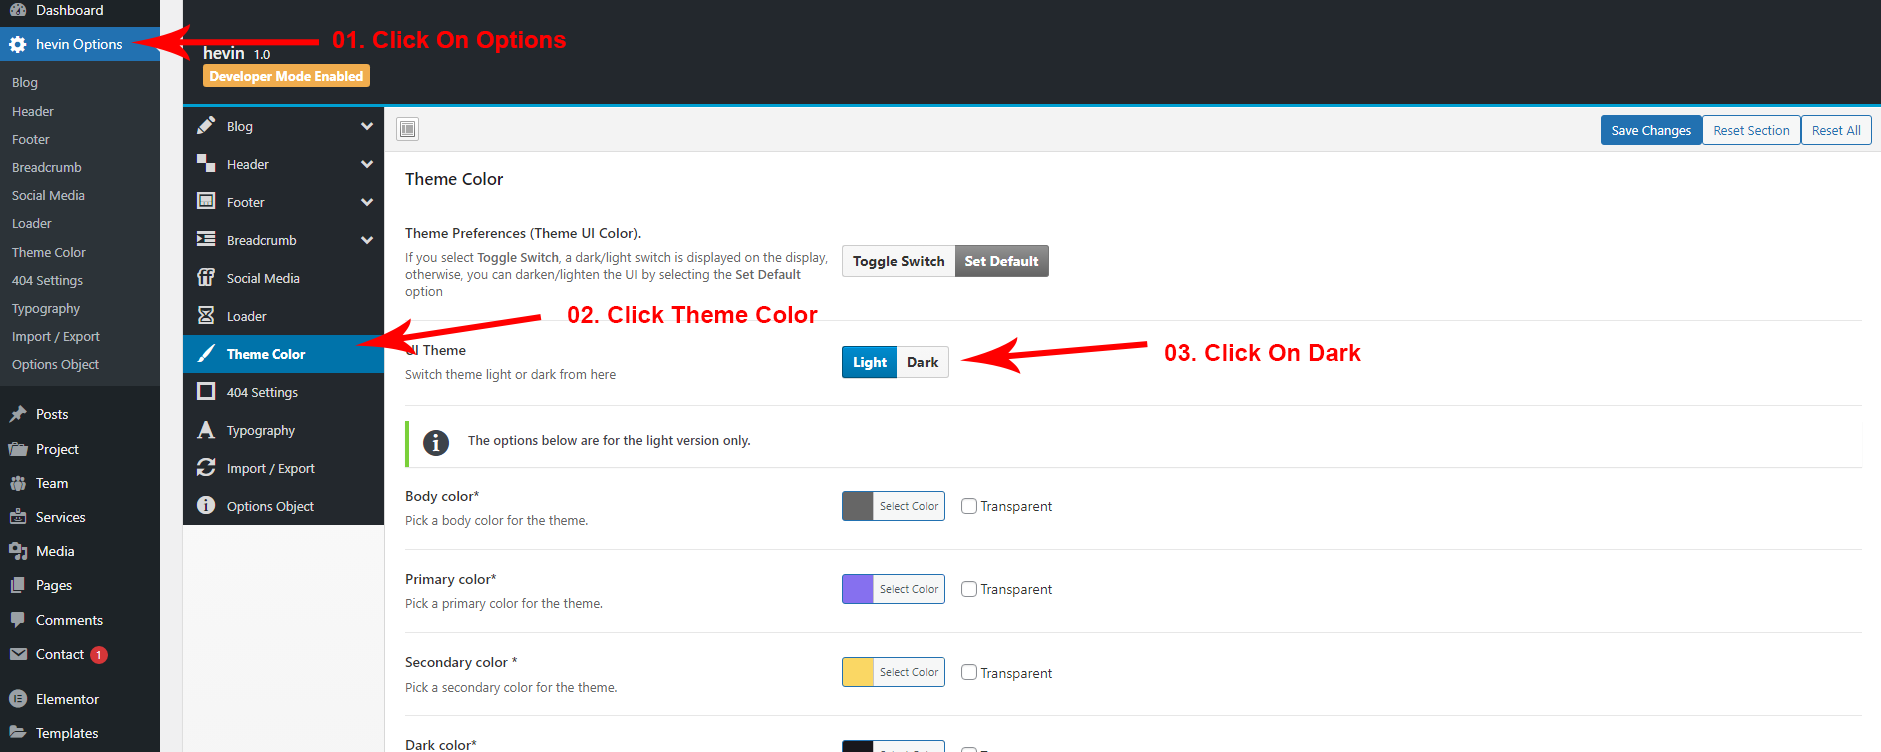1881x752 pixels.
Task: Click the Options Object info icon
Action: (x=206, y=506)
